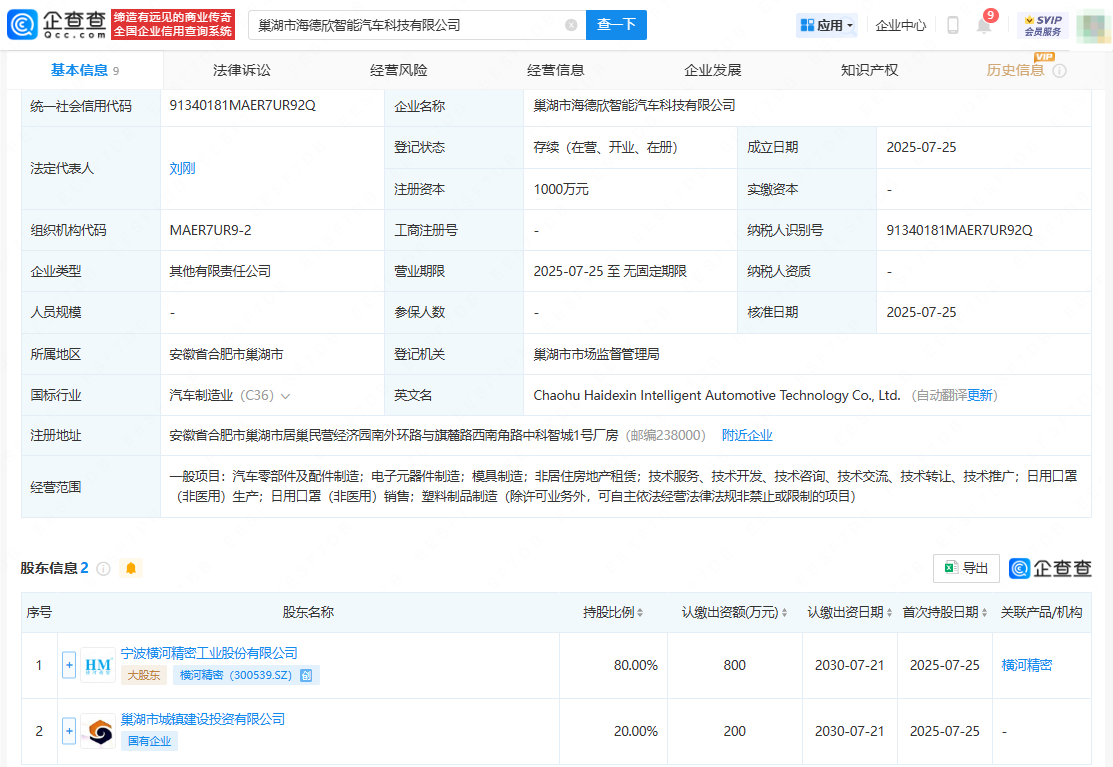
Task: Click the Qcc.com logo icon
Action: 22,24
